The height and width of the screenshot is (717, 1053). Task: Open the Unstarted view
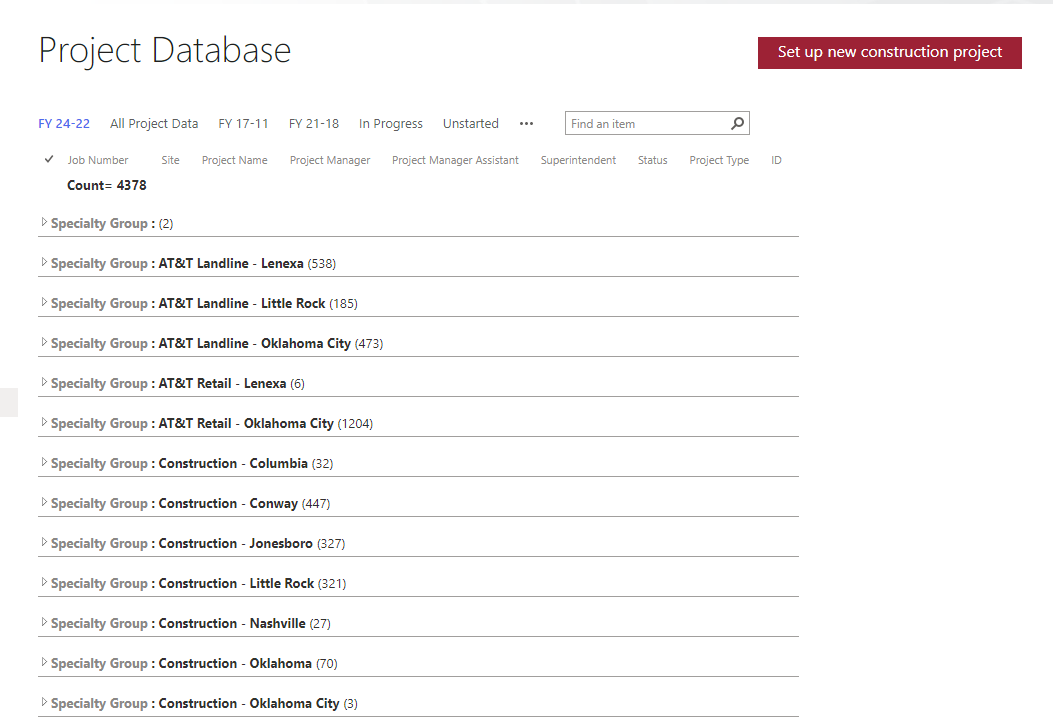click(x=470, y=124)
